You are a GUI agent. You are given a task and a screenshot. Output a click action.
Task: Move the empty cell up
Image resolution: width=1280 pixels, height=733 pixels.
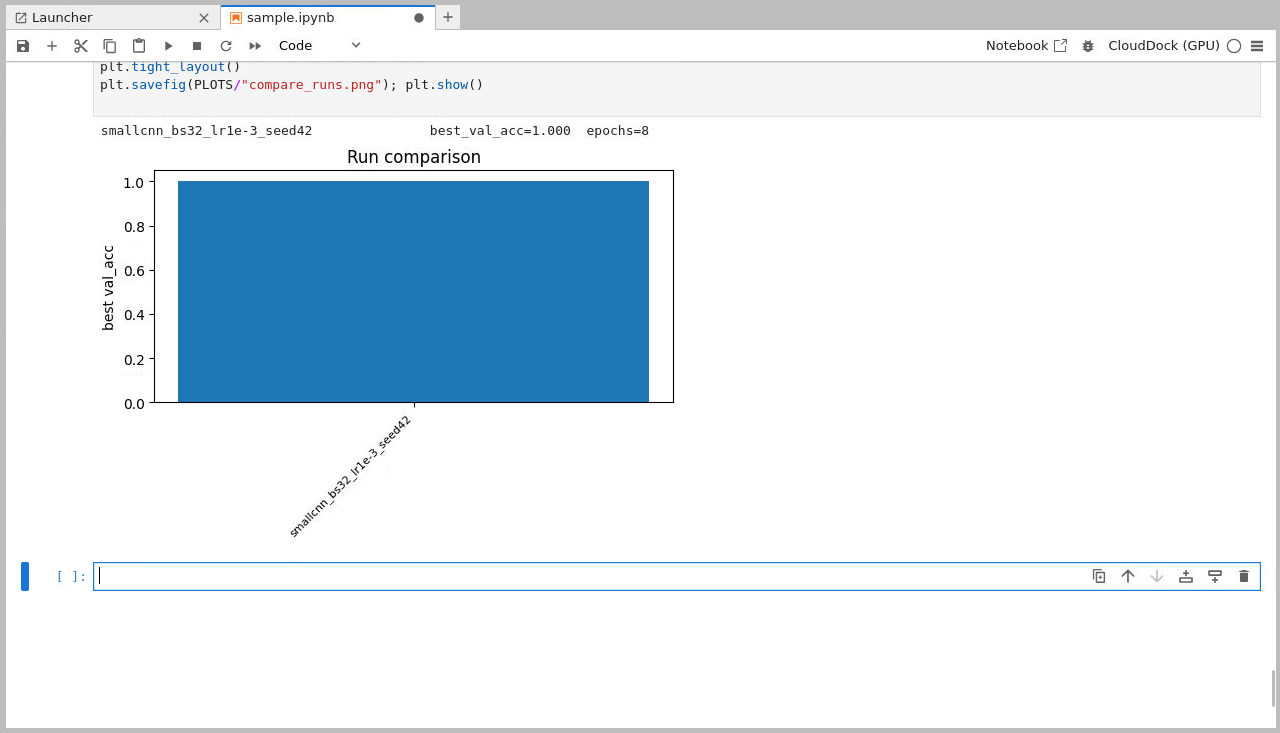tap(1128, 576)
